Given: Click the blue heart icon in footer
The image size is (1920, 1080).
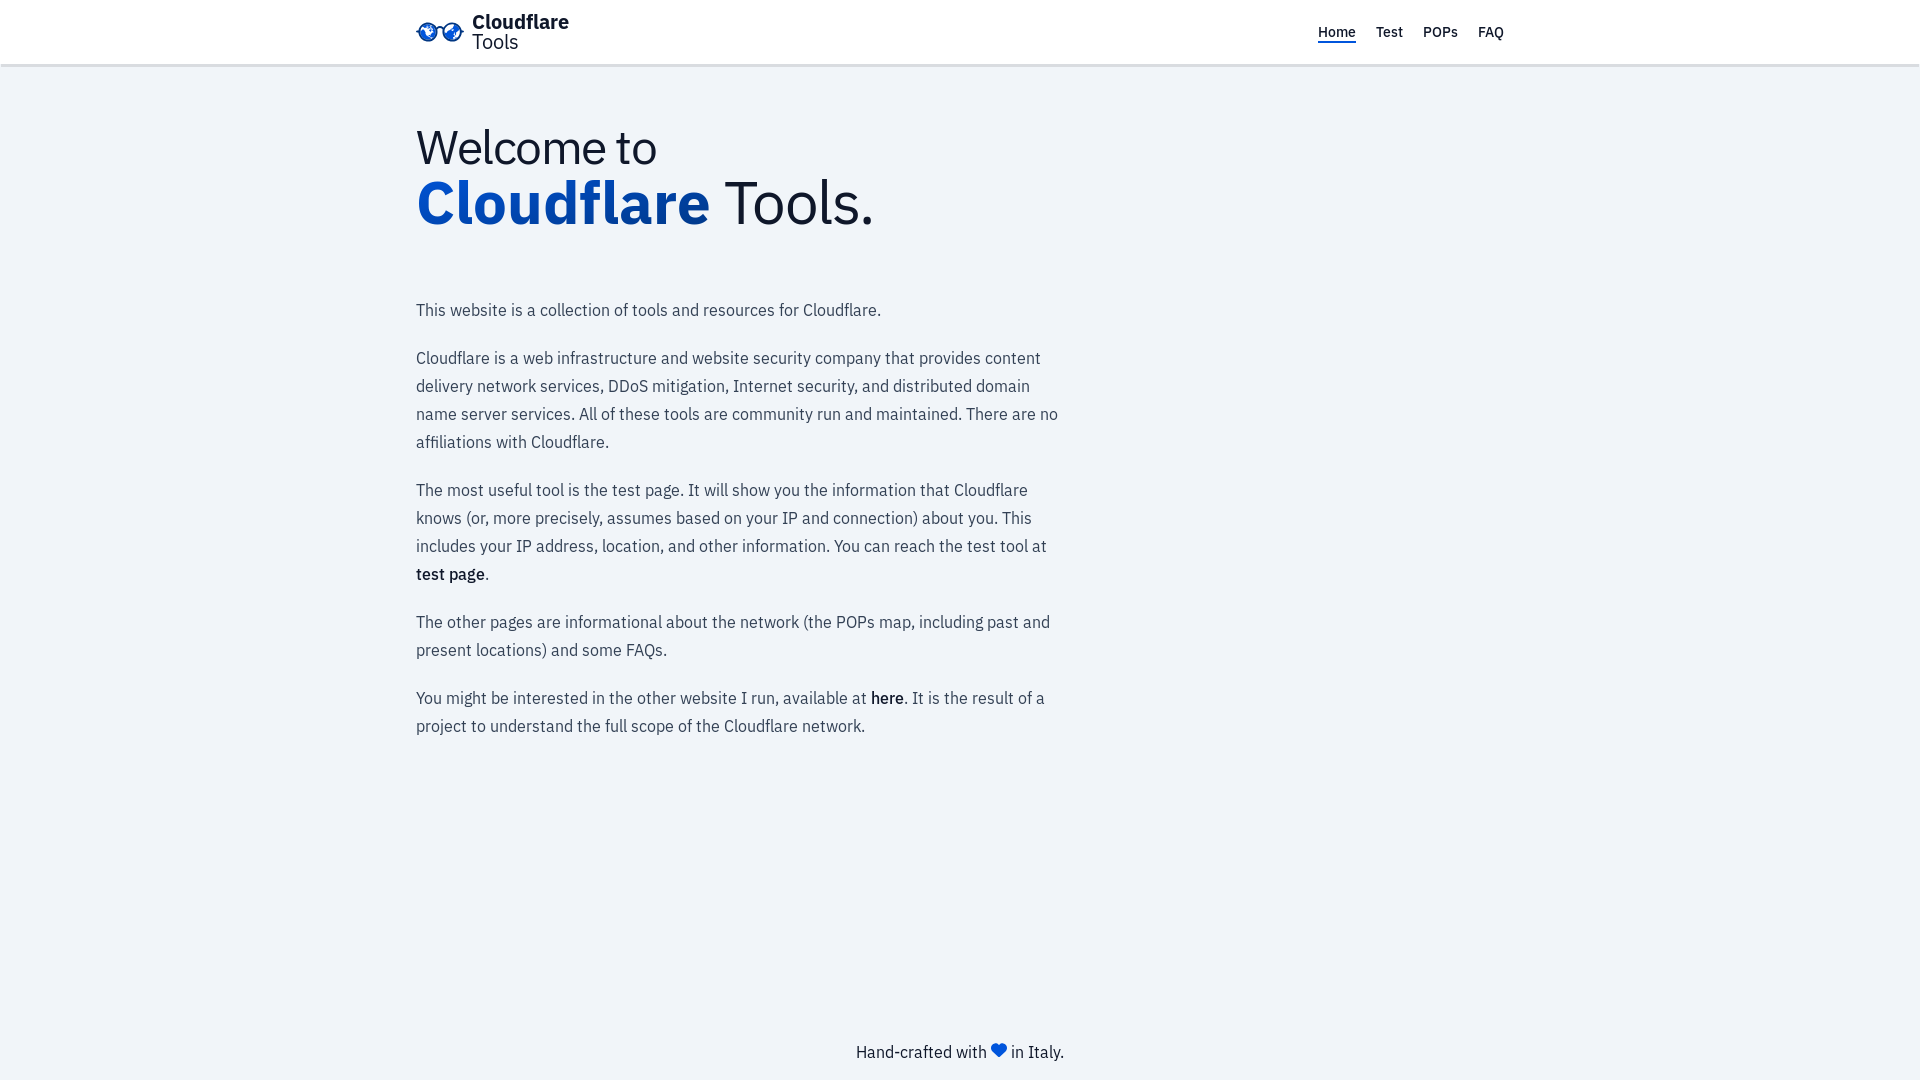Looking at the screenshot, I should [x=999, y=1050].
